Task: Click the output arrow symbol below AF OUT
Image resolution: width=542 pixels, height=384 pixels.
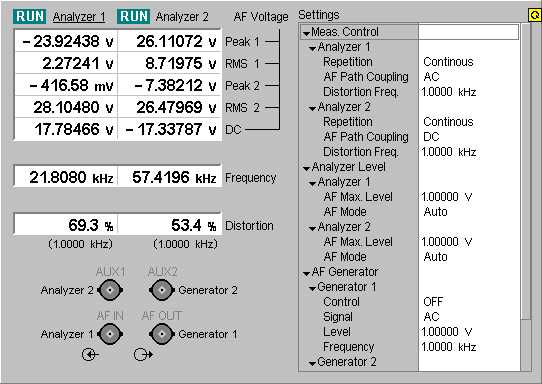Action: pos(143,355)
